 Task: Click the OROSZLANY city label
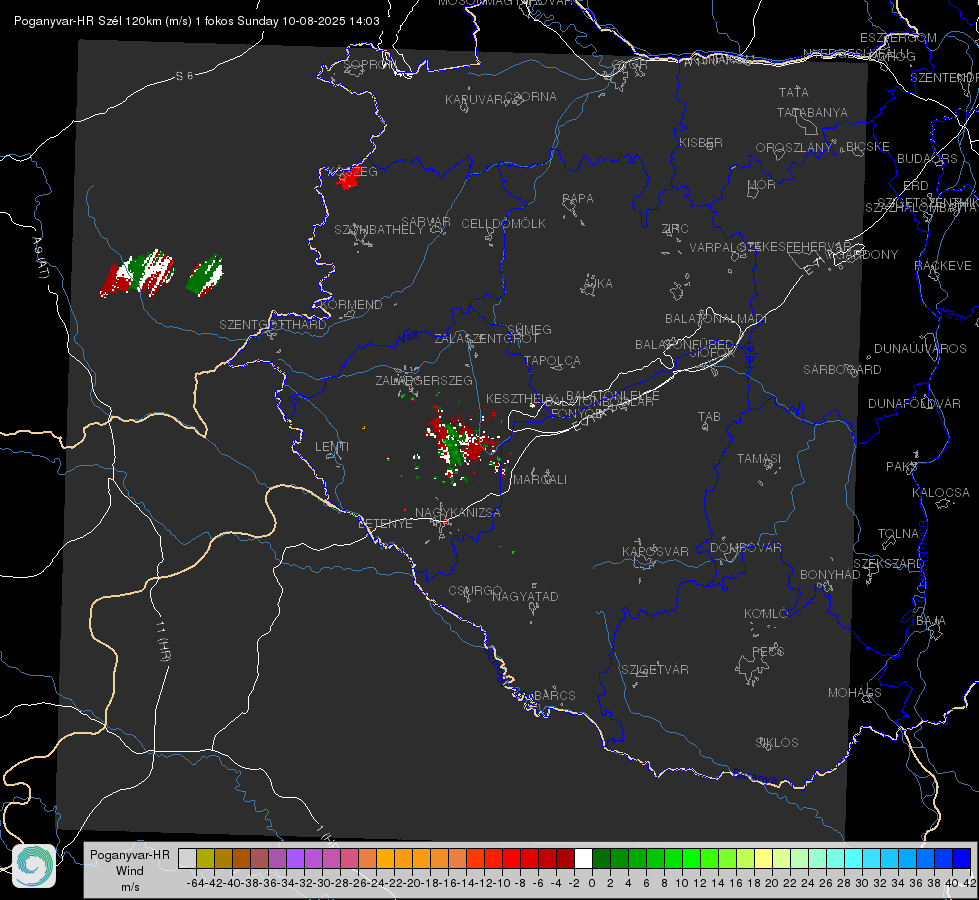coord(794,148)
